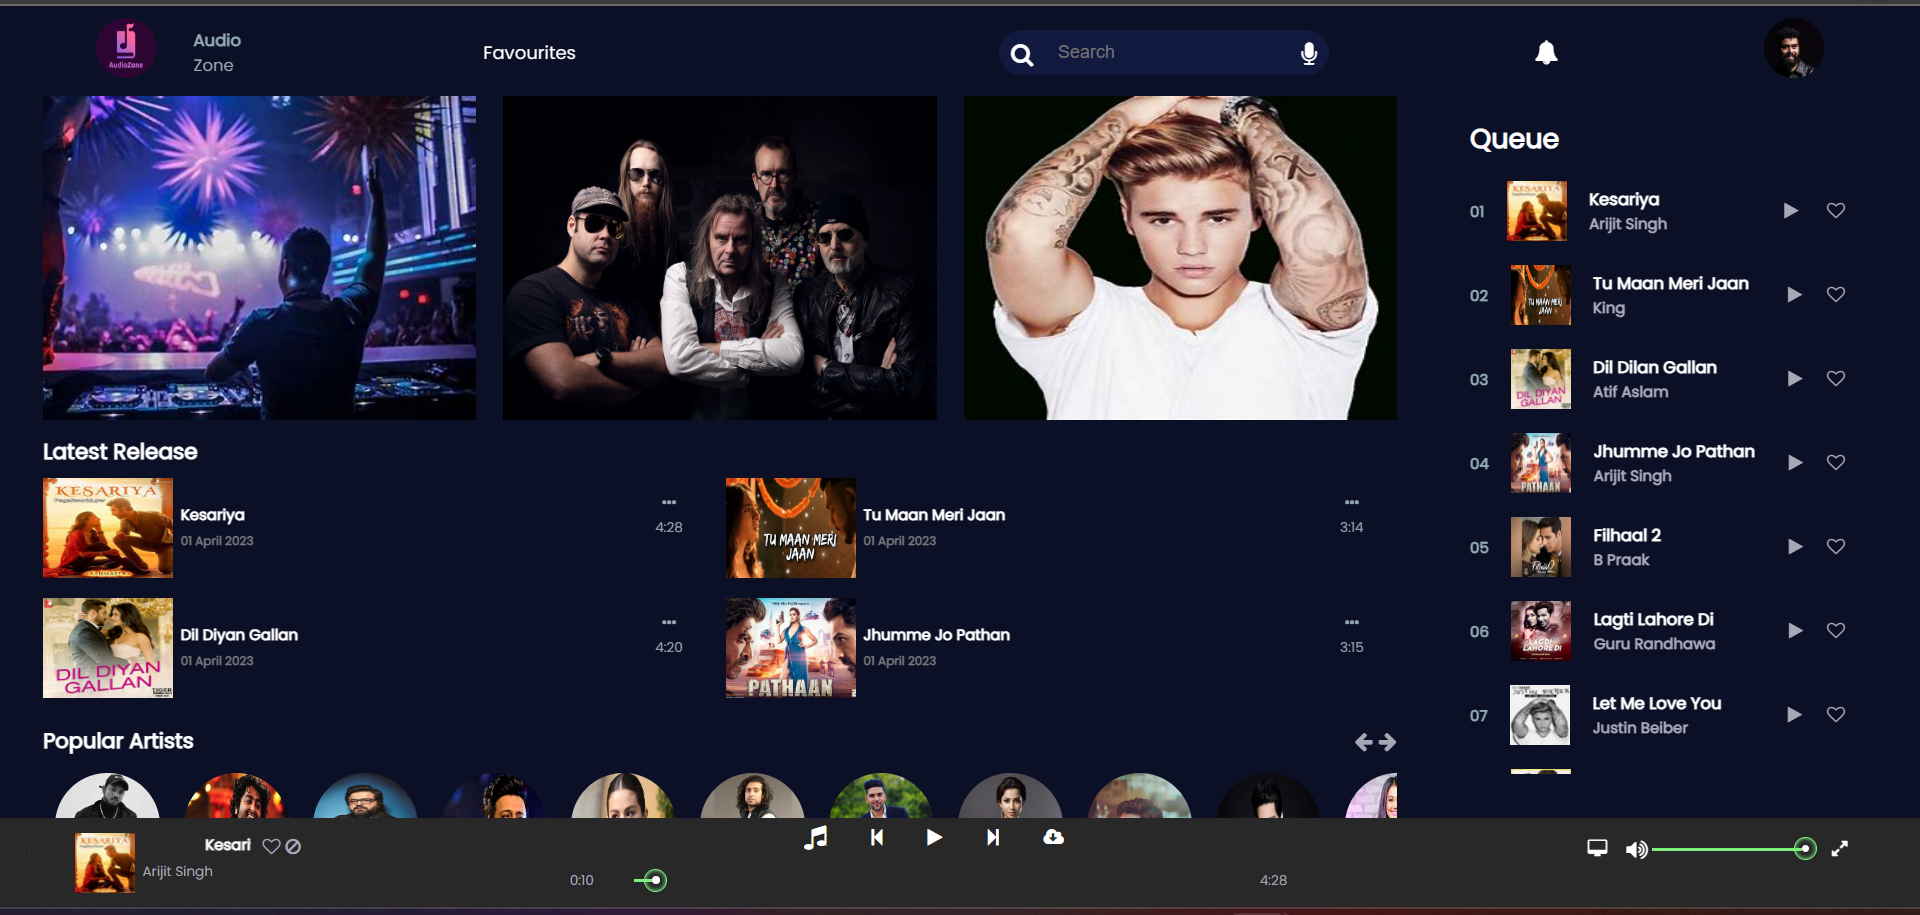
Task: Open the Favourites section
Action: pos(529,53)
